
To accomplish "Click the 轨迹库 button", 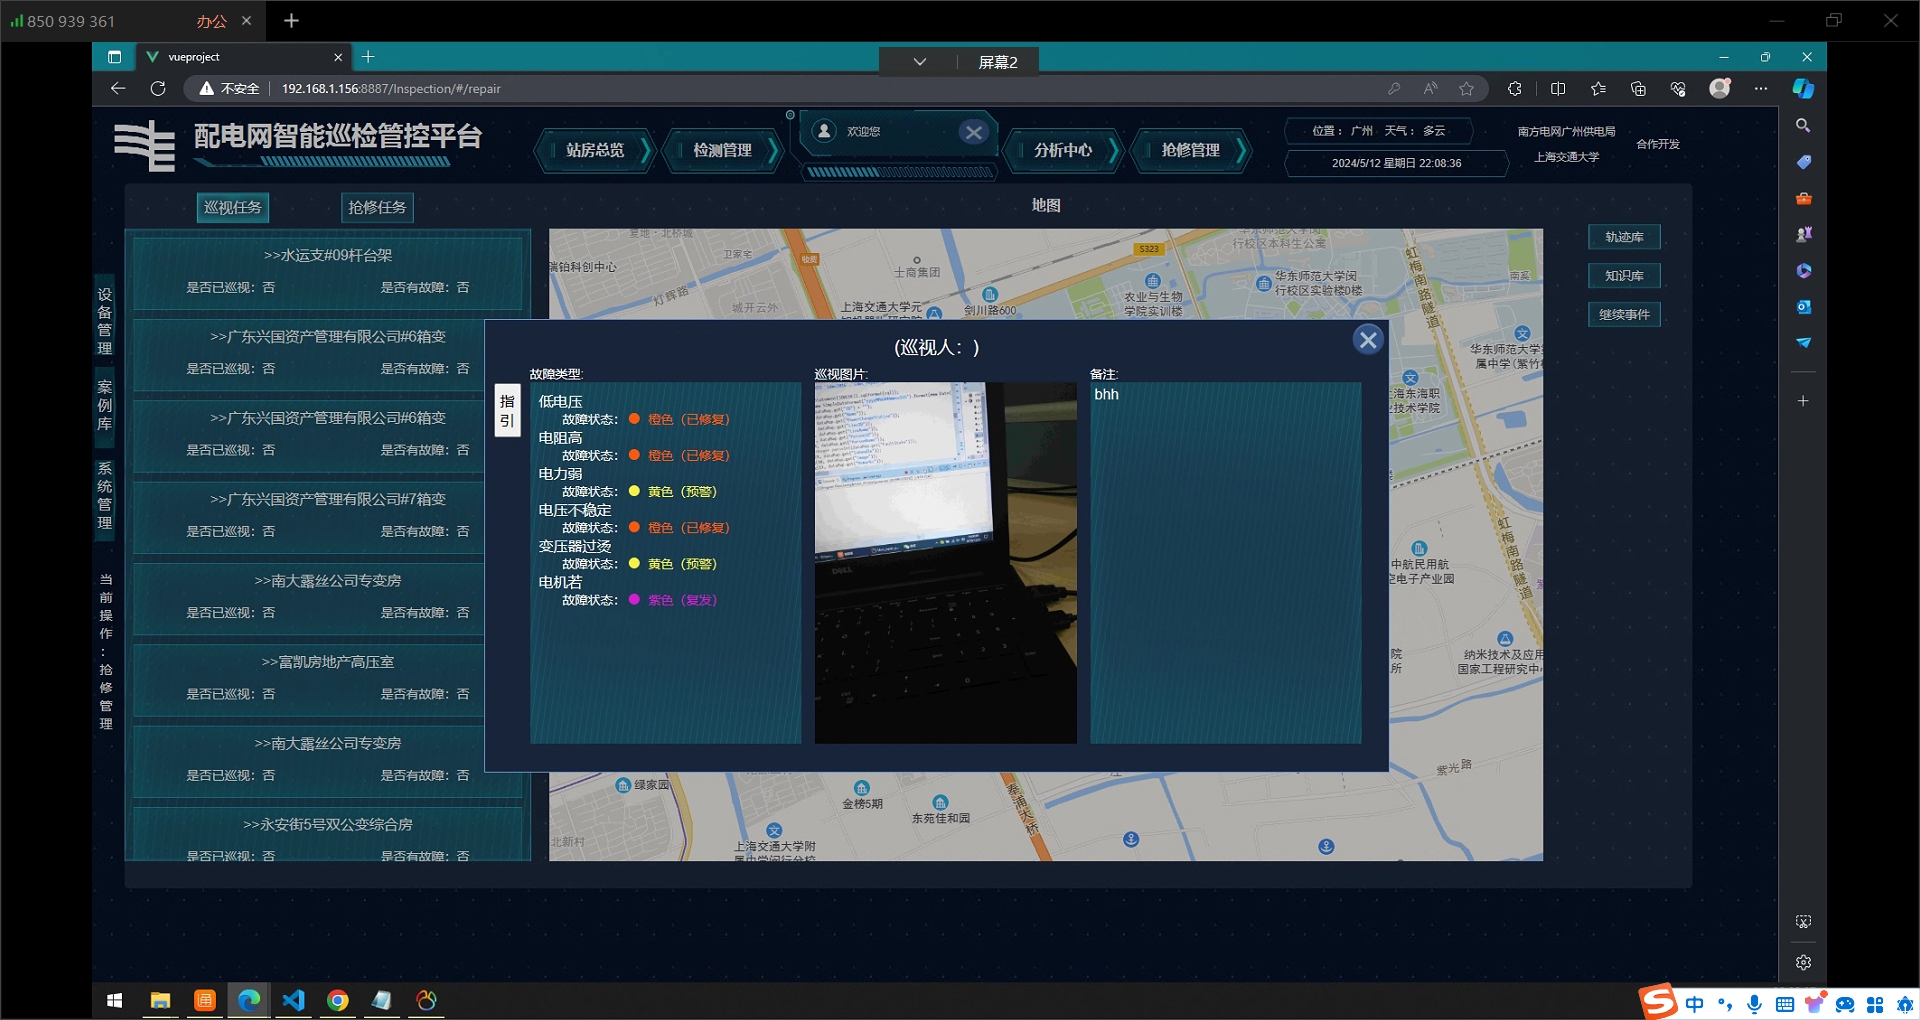I will (1624, 237).
